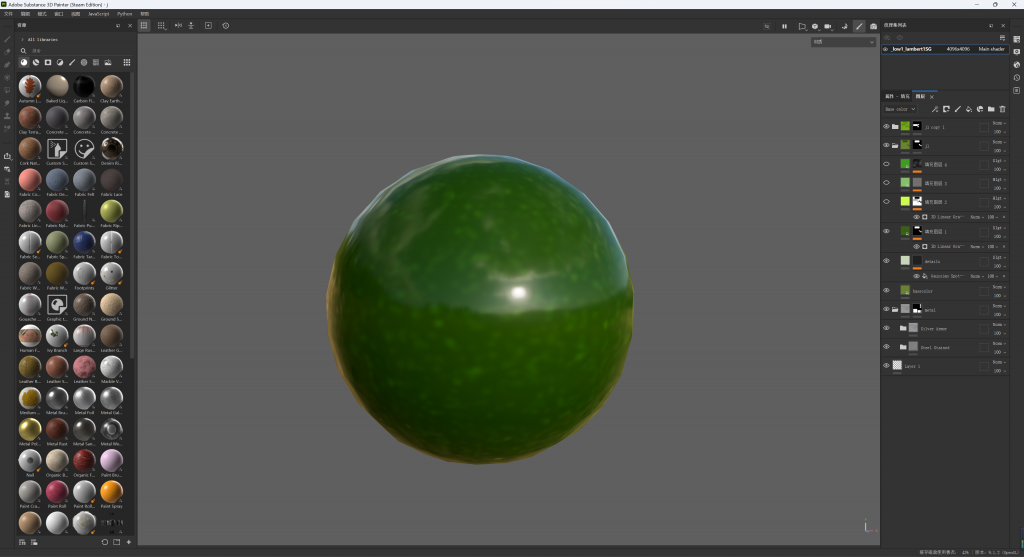Image resolution: width=1024 pixels, height=557 pixels.
Task: Open the viewport mode dropdown at top right
Action: coord(843,42)
